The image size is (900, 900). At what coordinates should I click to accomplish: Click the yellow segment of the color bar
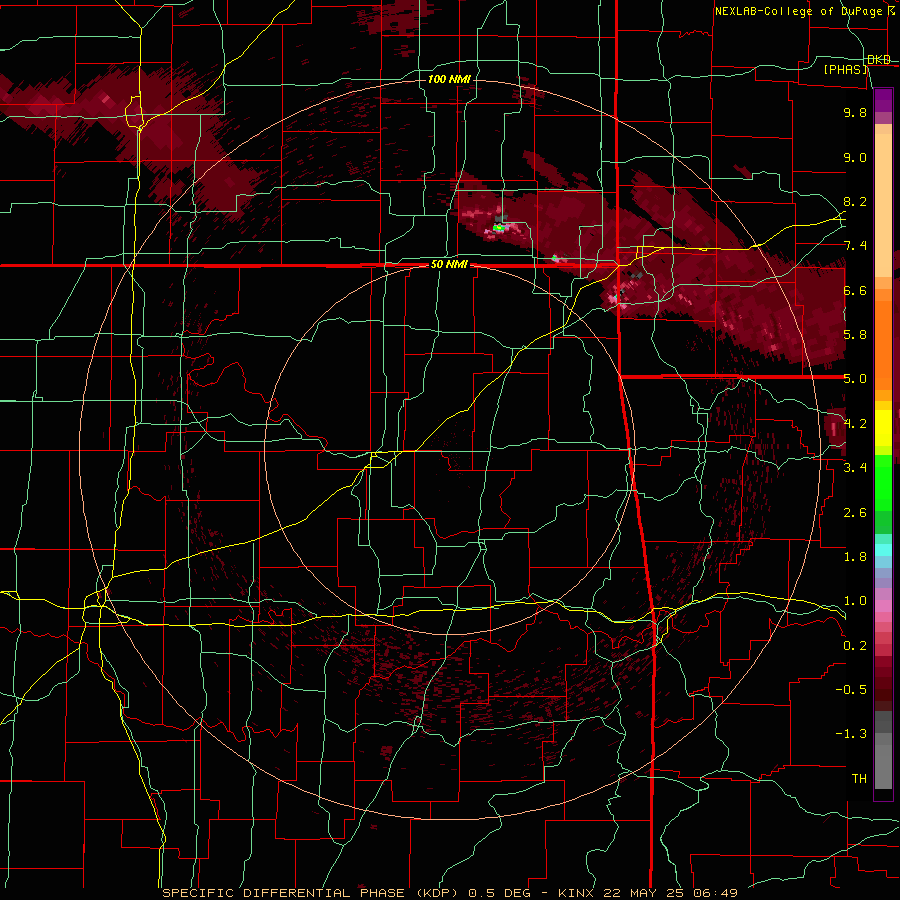tap(883, 428)
